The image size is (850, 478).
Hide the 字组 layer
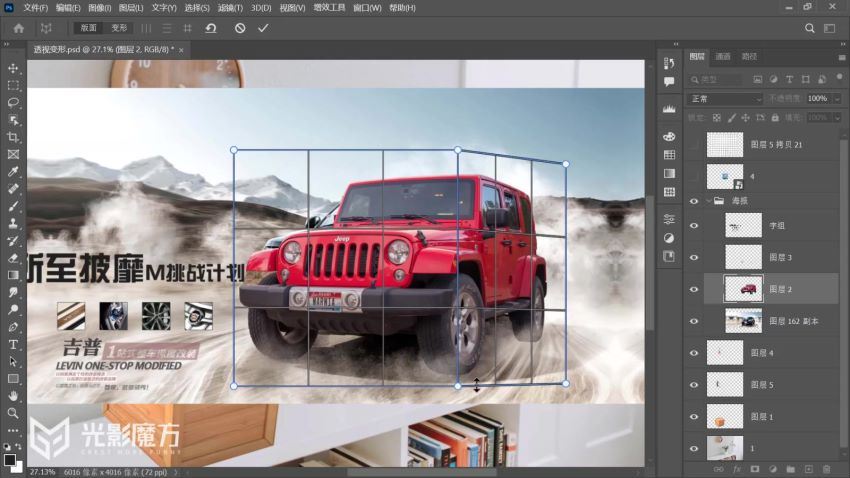coord(694,225)
